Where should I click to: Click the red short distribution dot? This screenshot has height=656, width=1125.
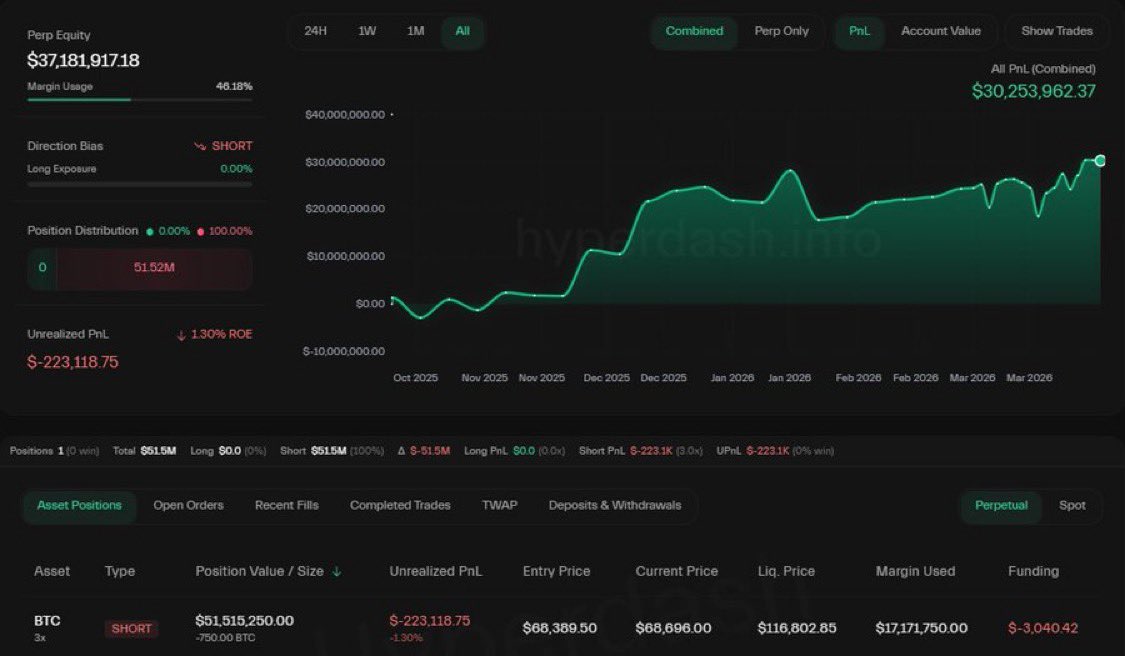200,232
